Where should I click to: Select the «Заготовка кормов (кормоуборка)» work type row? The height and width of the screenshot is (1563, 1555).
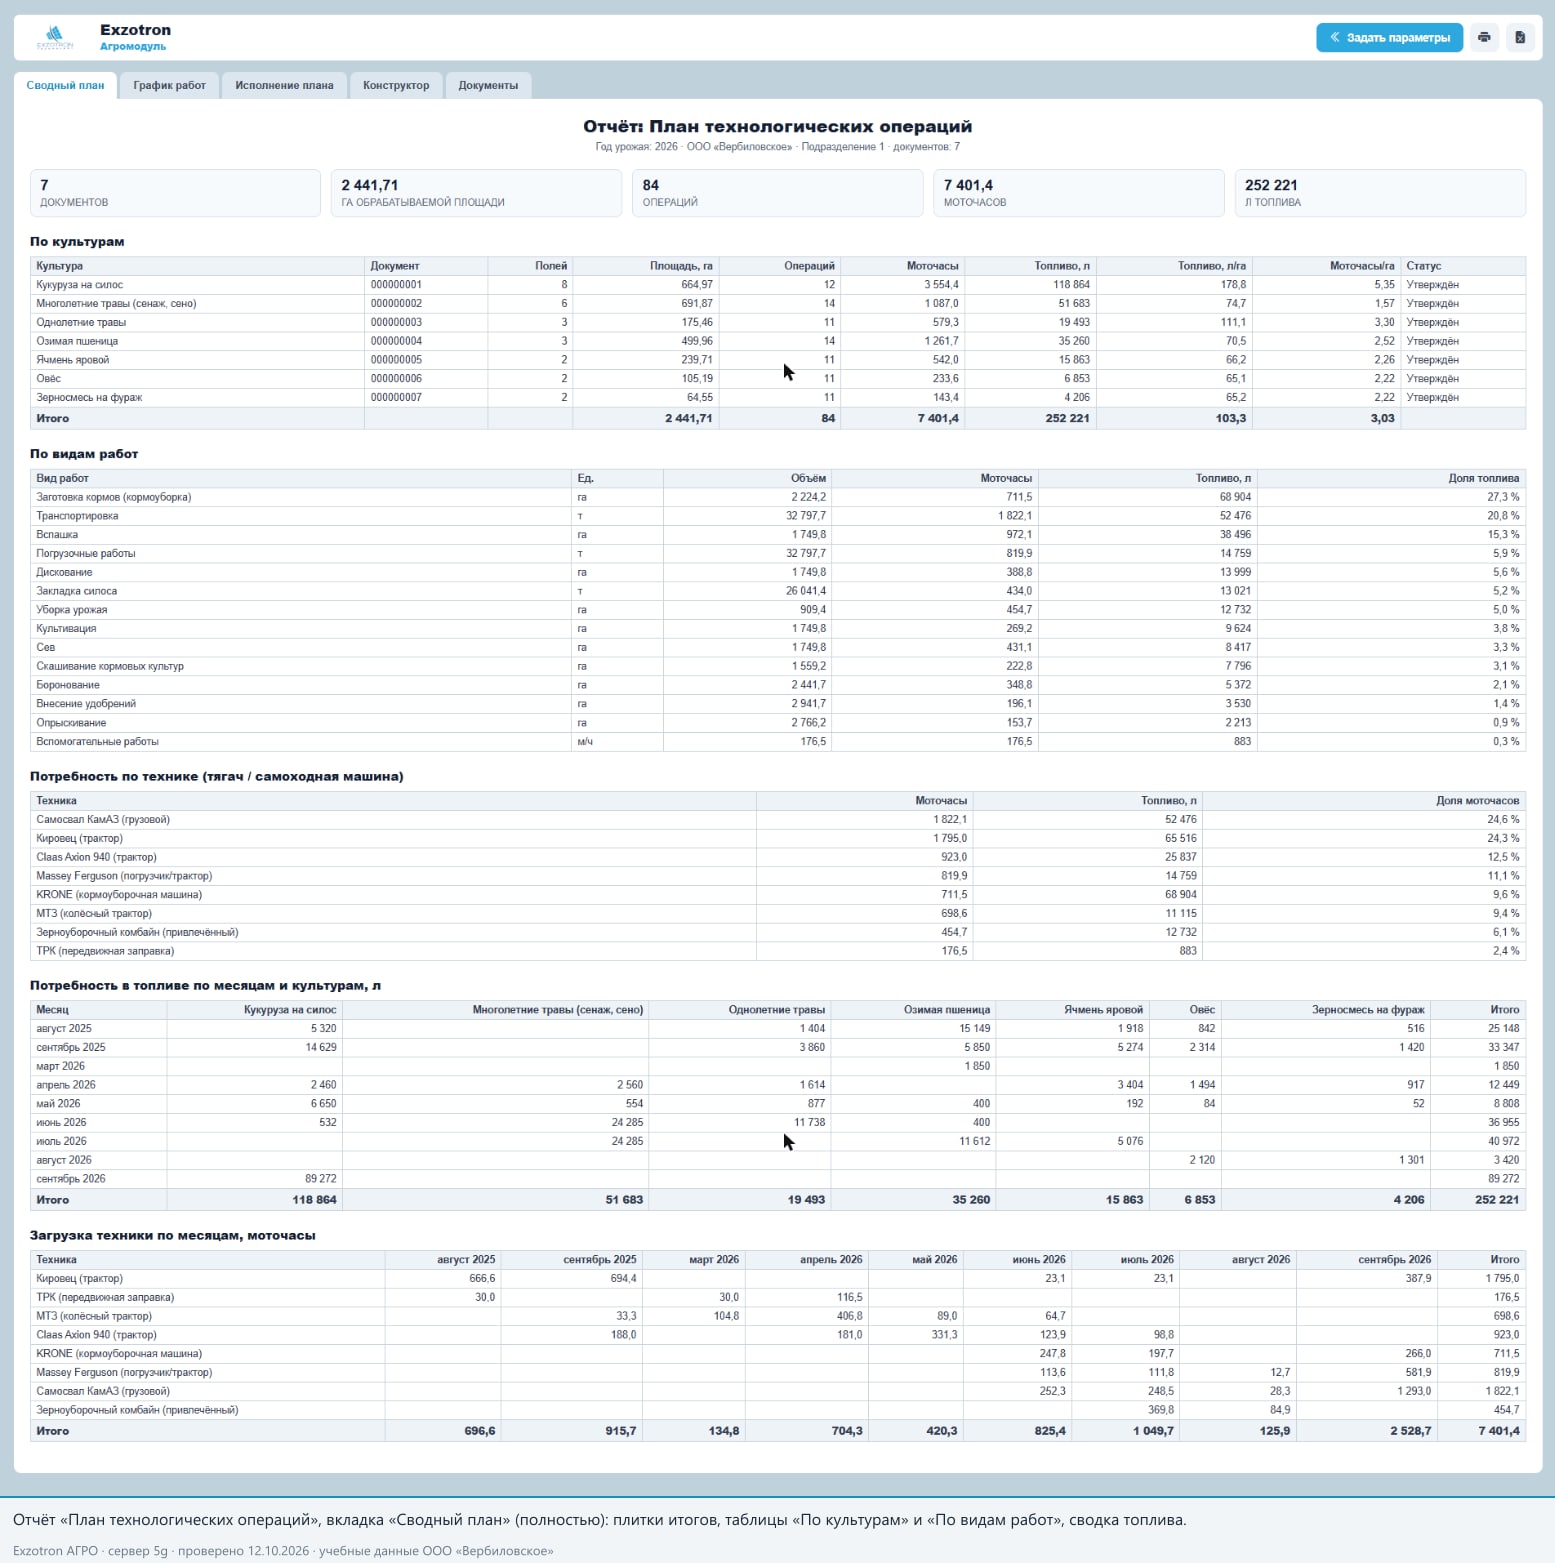click(x=778, y=497)
